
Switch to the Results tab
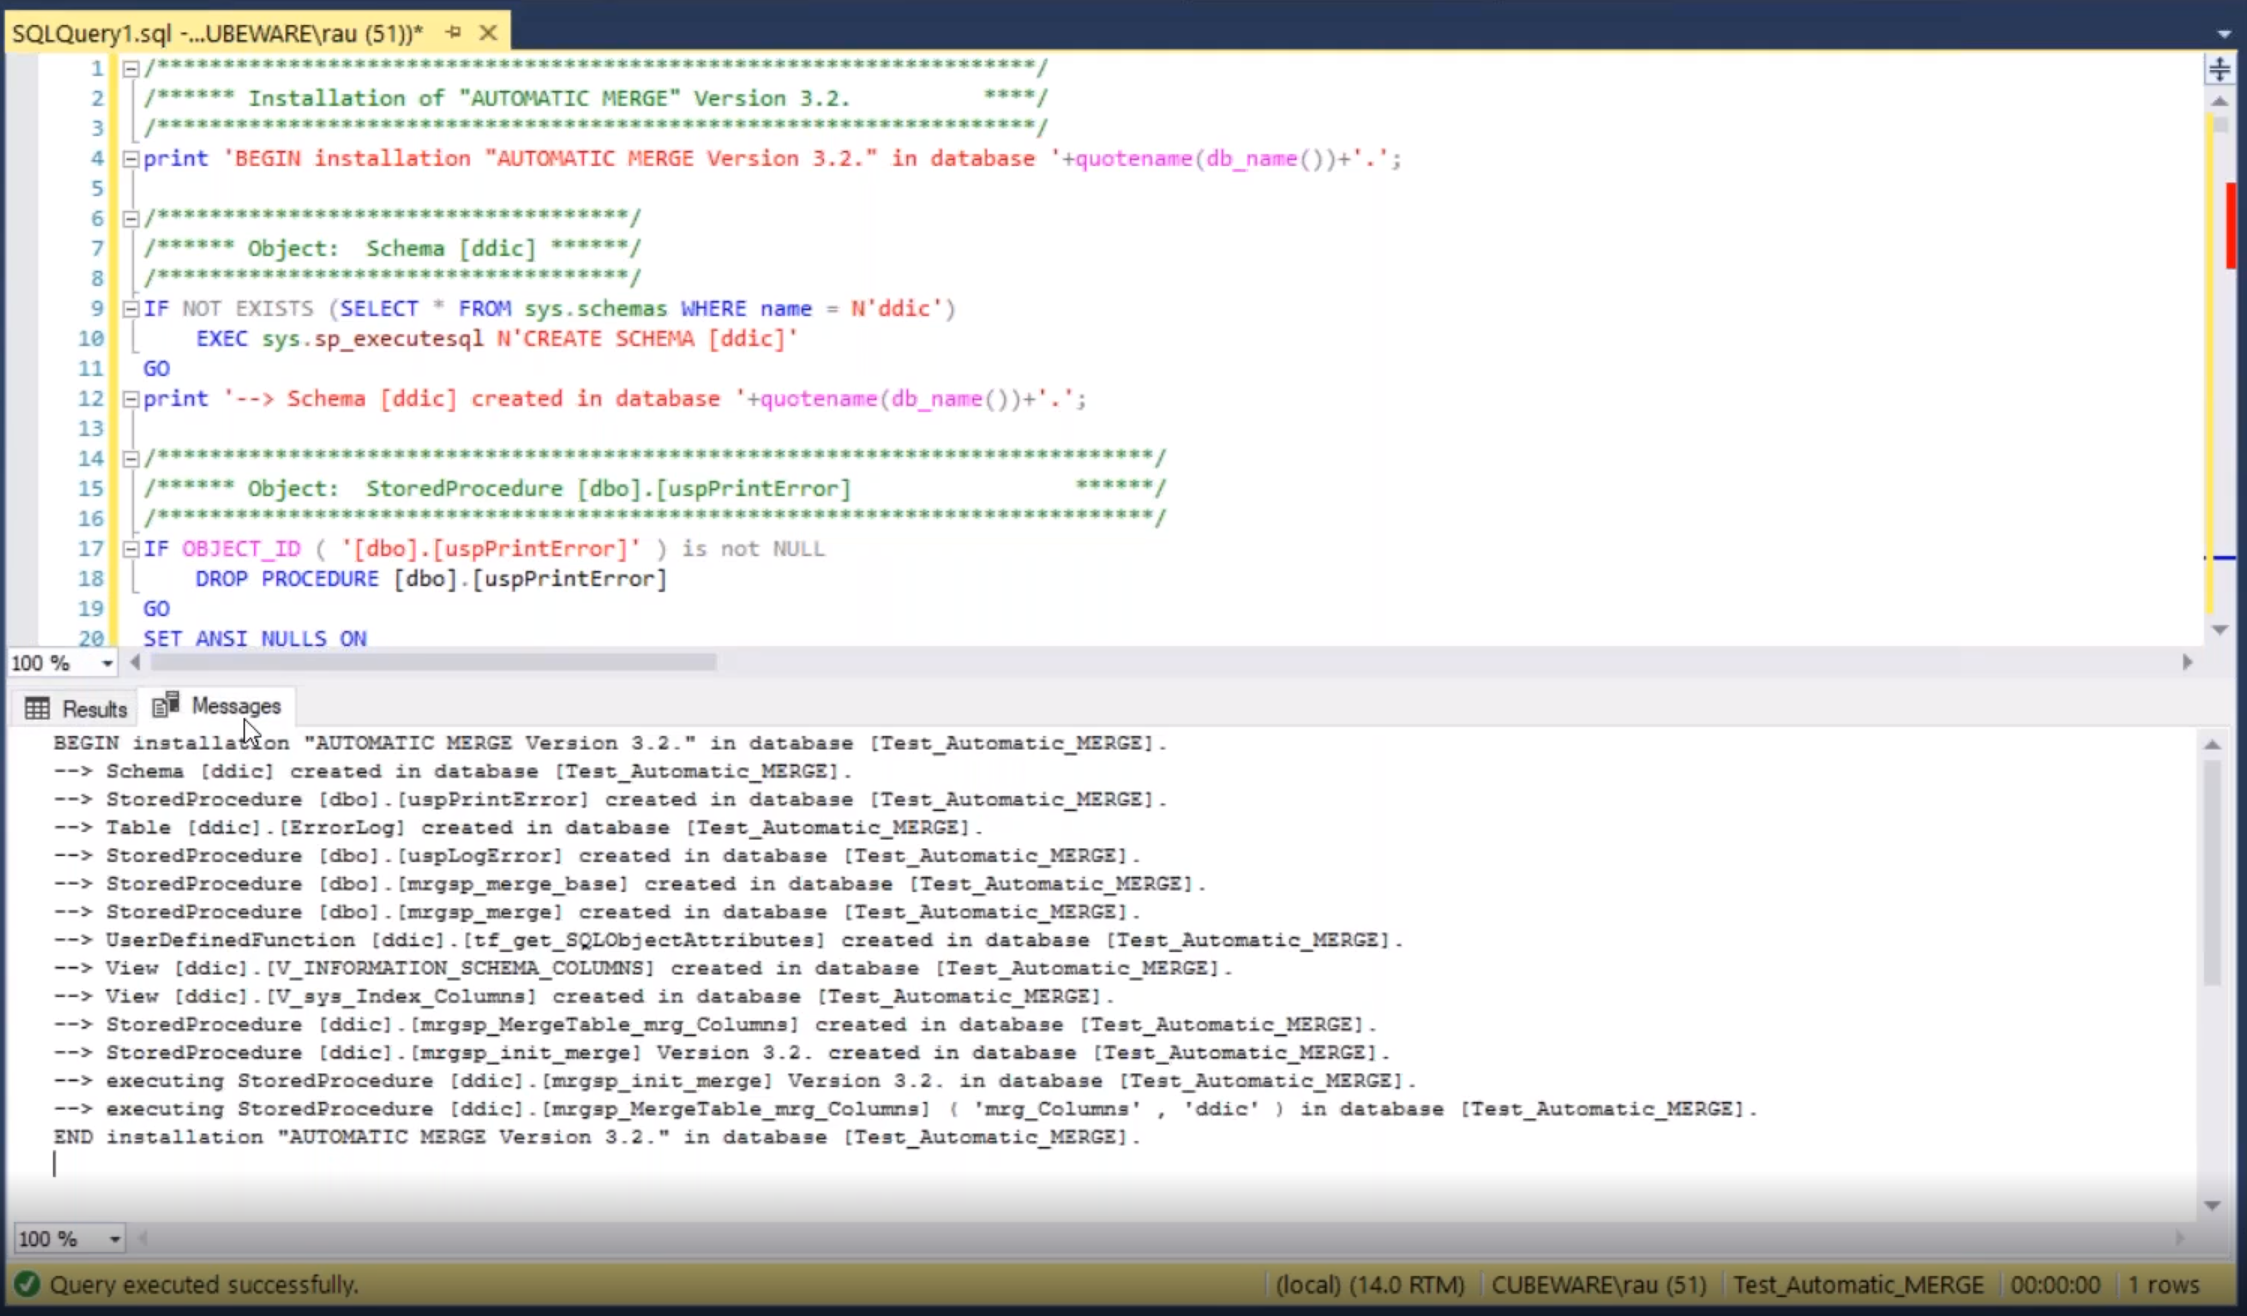coord(76,709)
